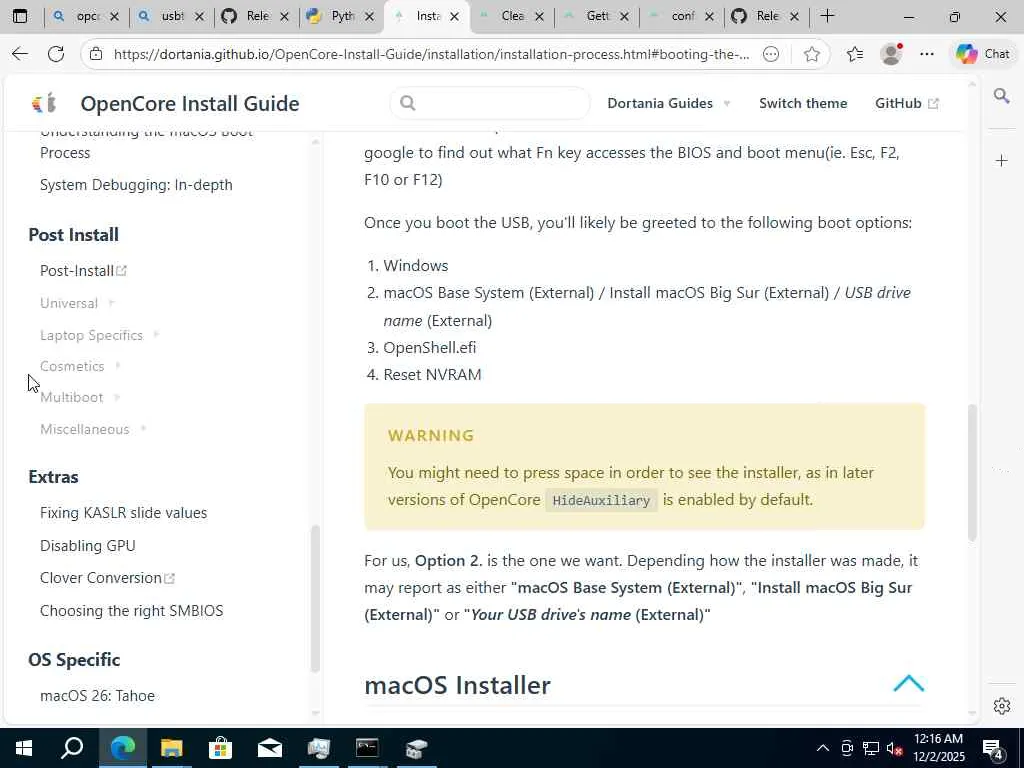Click sidebar search magnifier icon
Screen dimensions: 1024x768
tap(1002, 97)
